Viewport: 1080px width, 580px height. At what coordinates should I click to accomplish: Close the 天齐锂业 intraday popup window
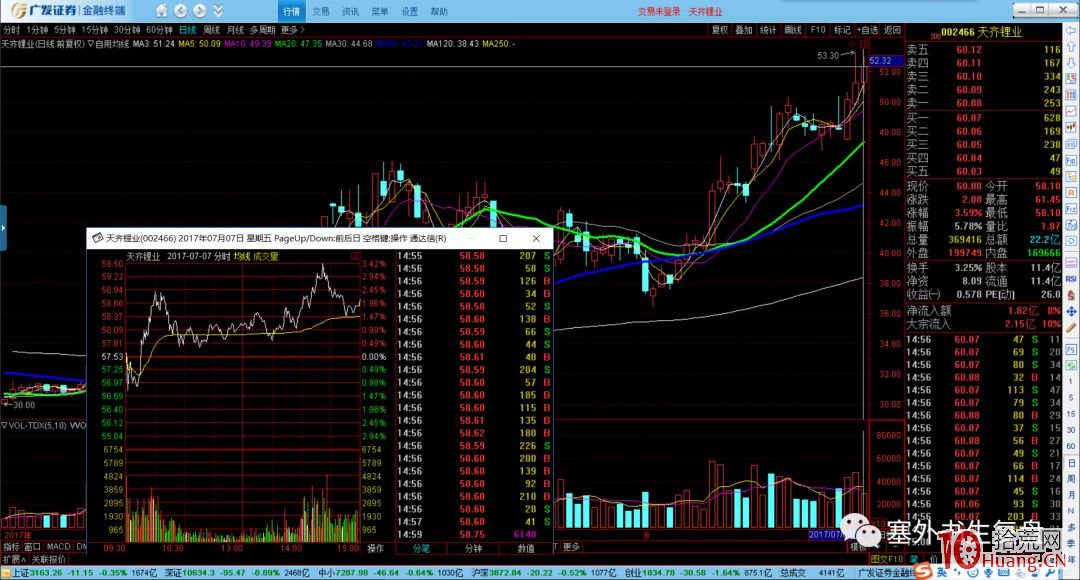(x=537, y=238)
